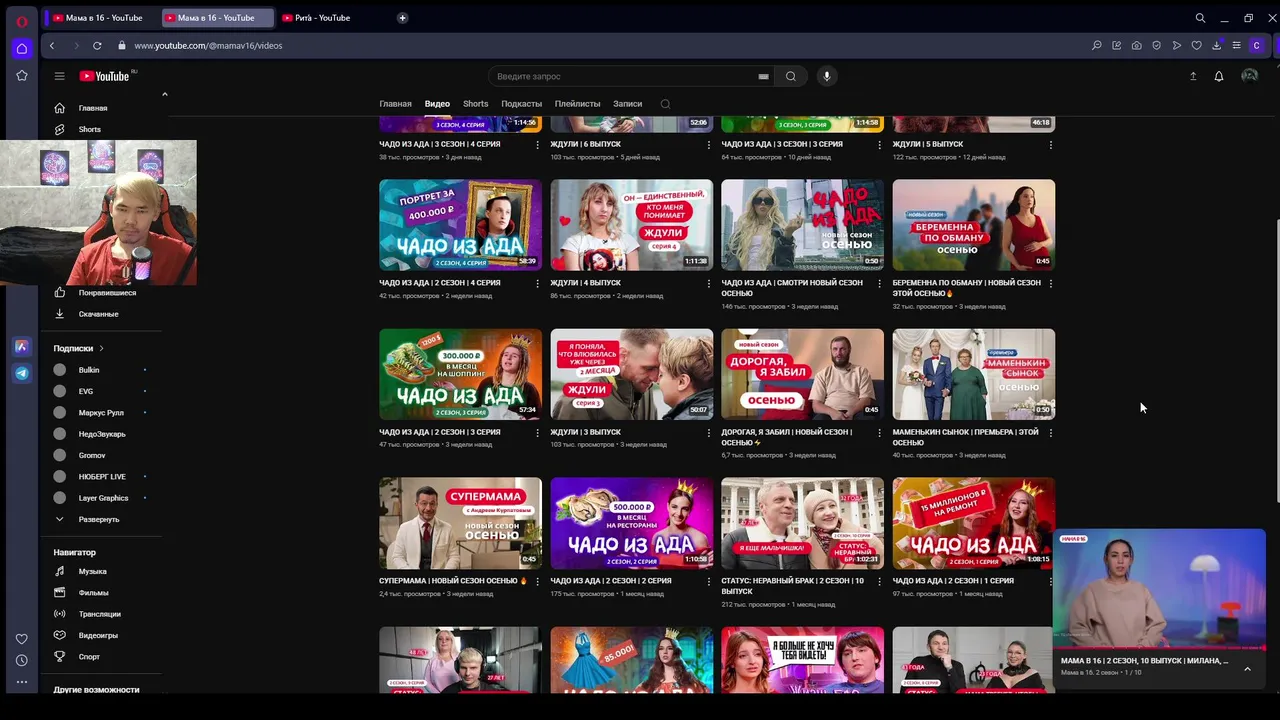Viewport: 1280px width, 720px height.
Task: Open Трансляции in Навигатор section
Action: tap(100, 614)
